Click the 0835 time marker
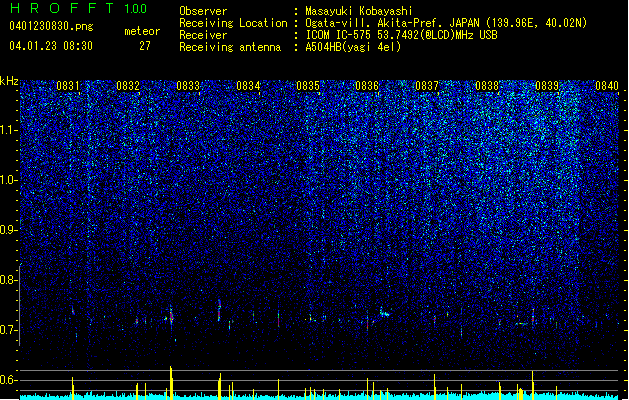 click(308, 86)
